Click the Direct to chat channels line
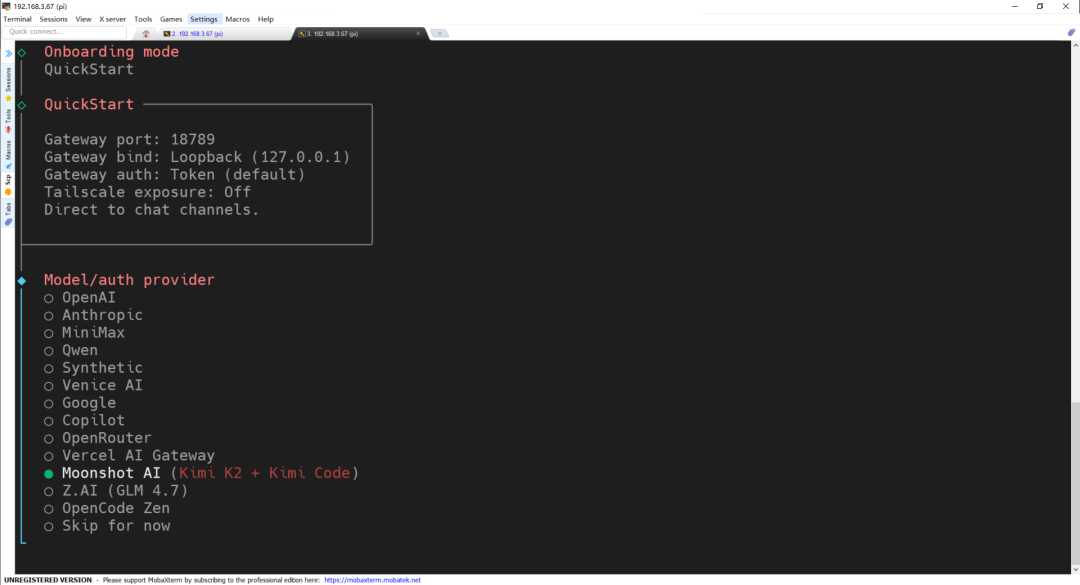1080x585 pixels. (152, 209)
